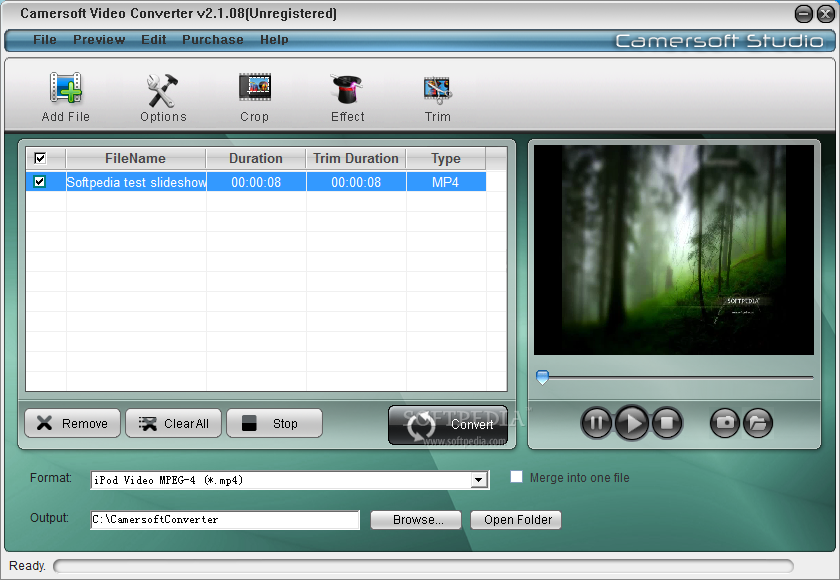Click the Stop conversion button
The width and height of the screenshot is (840, 580).
click(x=274, y=423)
